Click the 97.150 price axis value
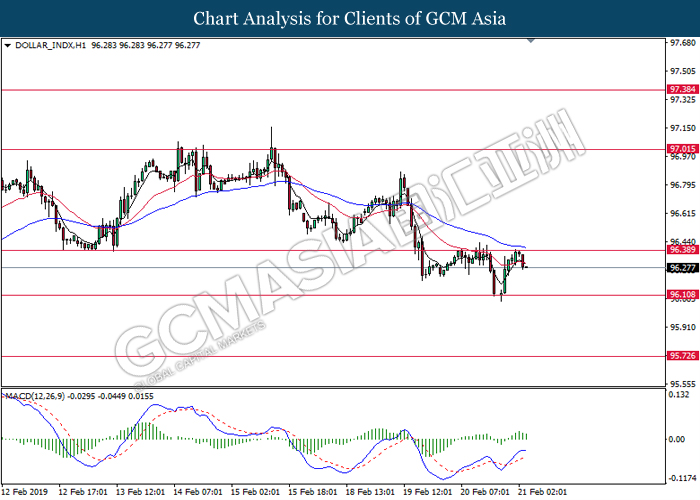The width and height of the screenshot is (700, 500). pyautogui.click(x=683, y=129)
